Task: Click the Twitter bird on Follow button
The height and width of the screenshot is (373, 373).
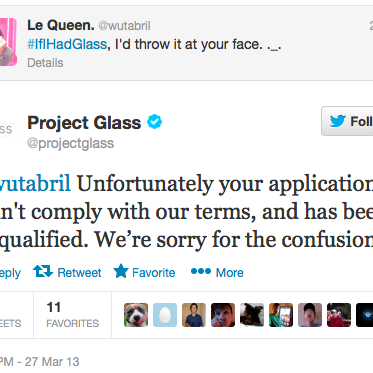Action: [x=338, y=121]
